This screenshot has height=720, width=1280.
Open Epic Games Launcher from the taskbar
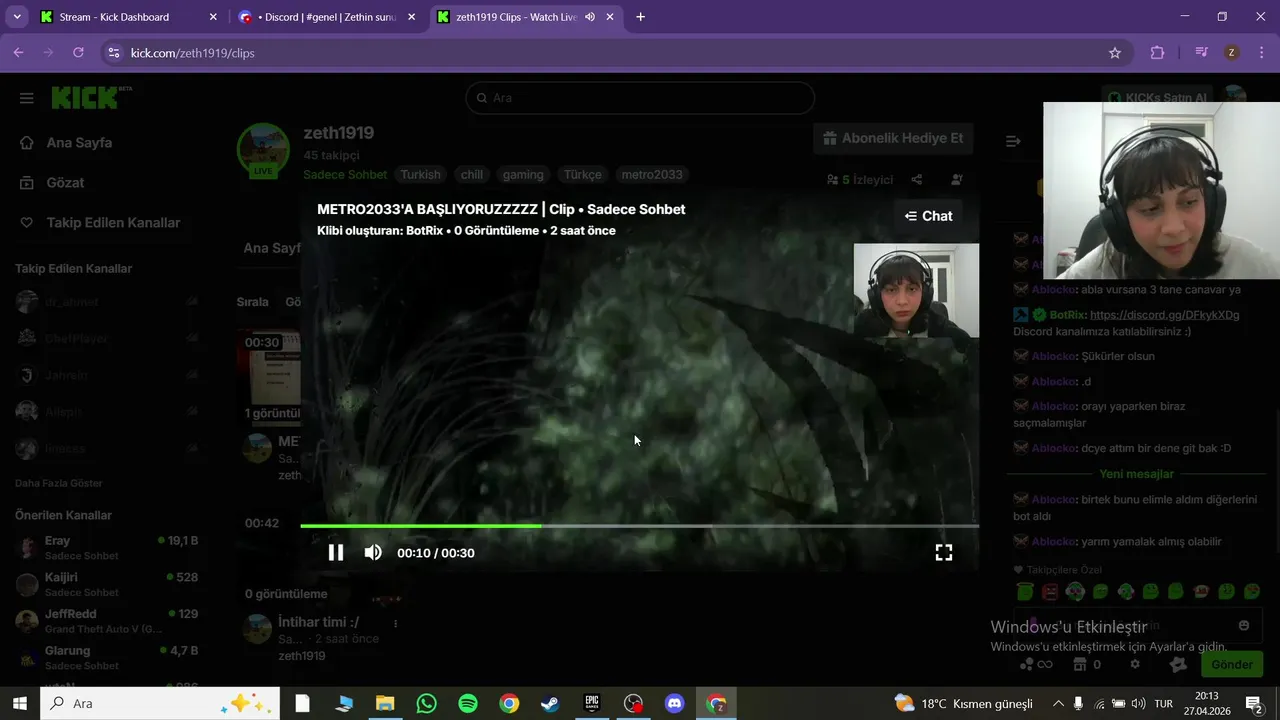click(592, 703)
